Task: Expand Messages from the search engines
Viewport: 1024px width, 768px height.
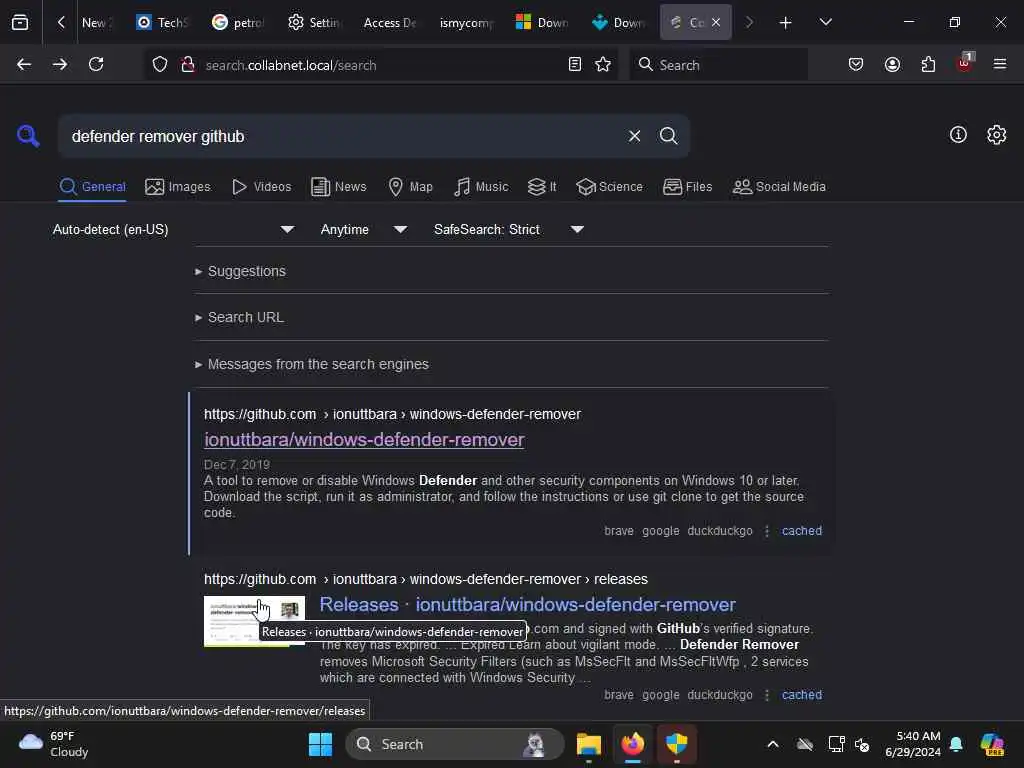Action: 312,364
